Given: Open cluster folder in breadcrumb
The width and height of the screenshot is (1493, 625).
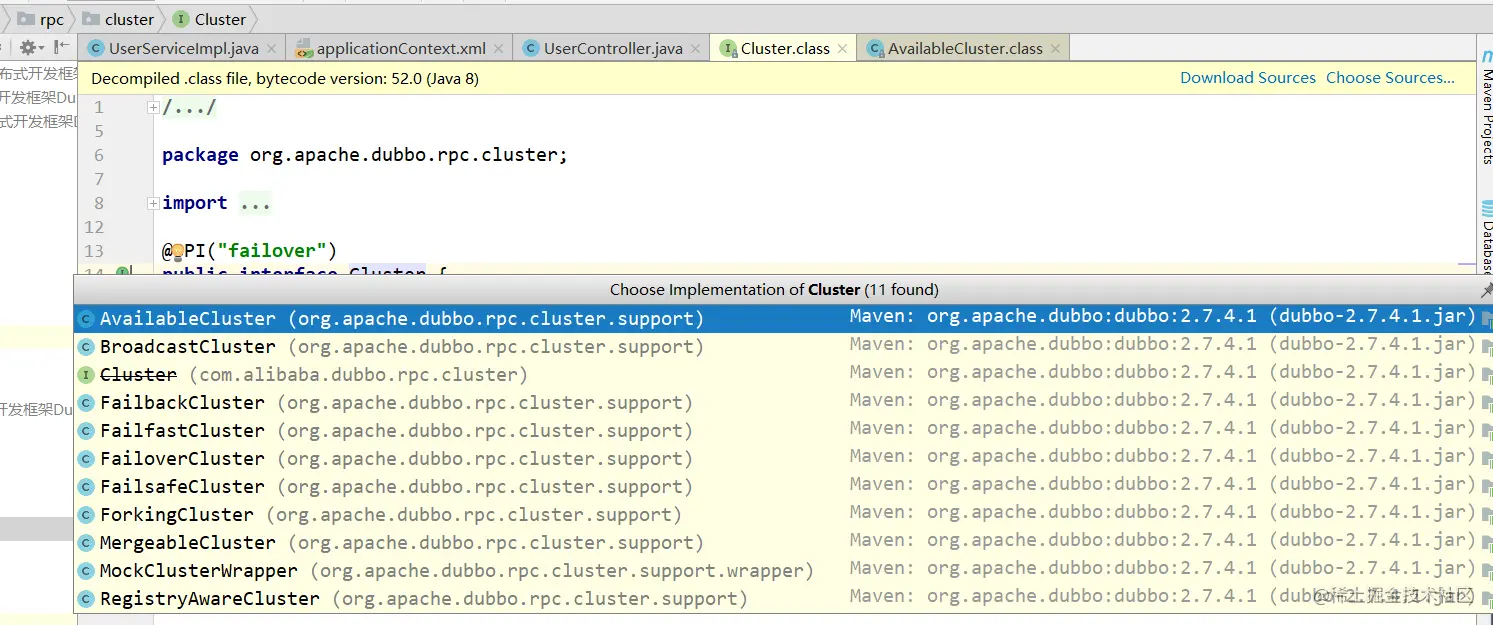Looking at the screenshot, I should [118, 19].
